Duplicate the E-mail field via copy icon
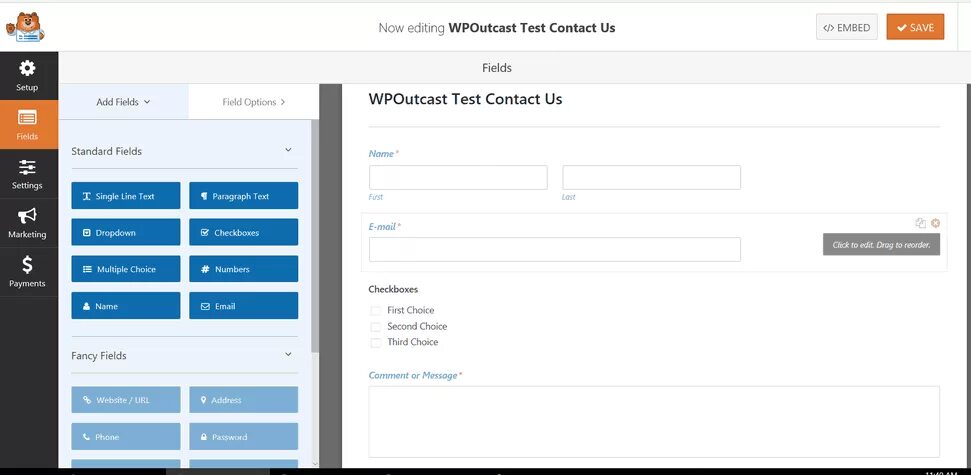971x475 pixels. click(921, 223)
